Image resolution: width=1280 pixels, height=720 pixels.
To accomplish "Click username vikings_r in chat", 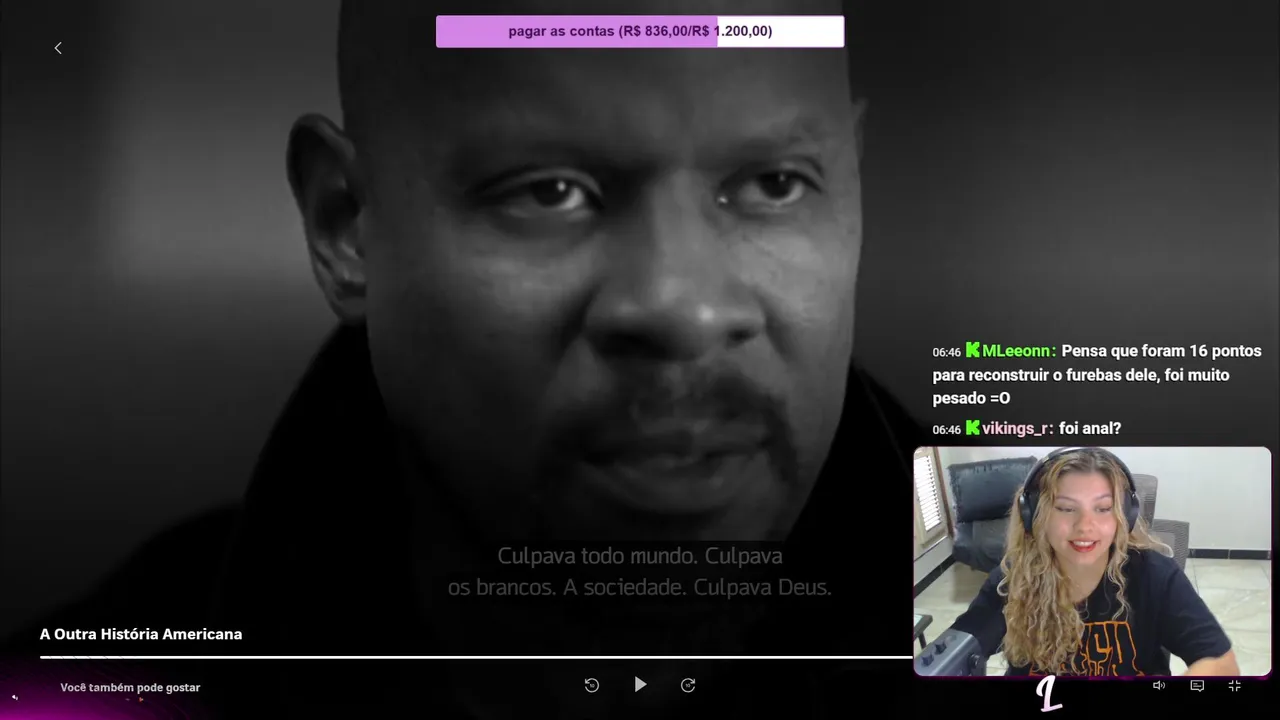I will (x=1017, y=428).
